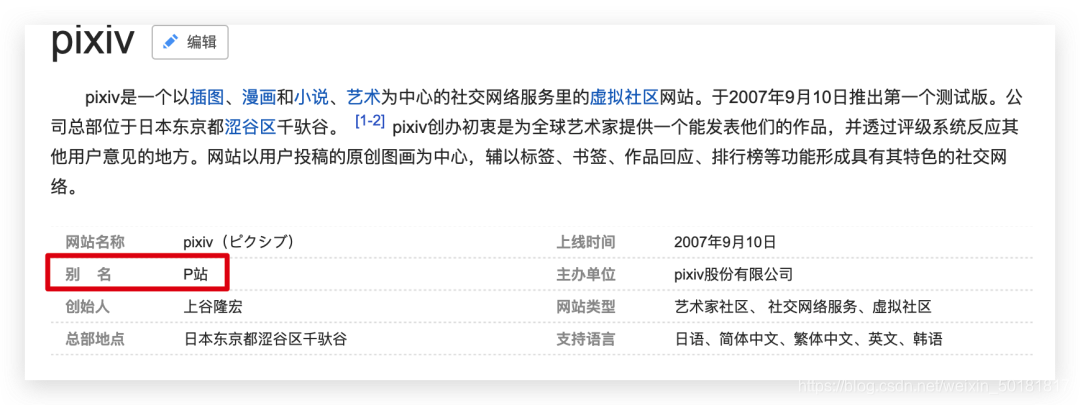Image resolution: width=1080 pixels, height=405 pixels.
Task: Click the 创始人 label
Action: point(87,307)
